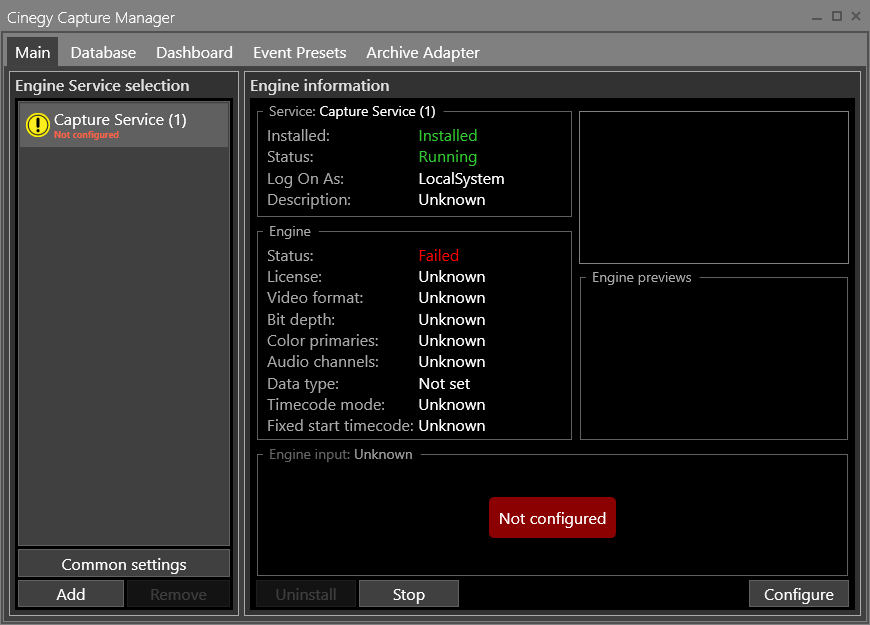
Task: Click the Description label
Action: click(308, 200)
